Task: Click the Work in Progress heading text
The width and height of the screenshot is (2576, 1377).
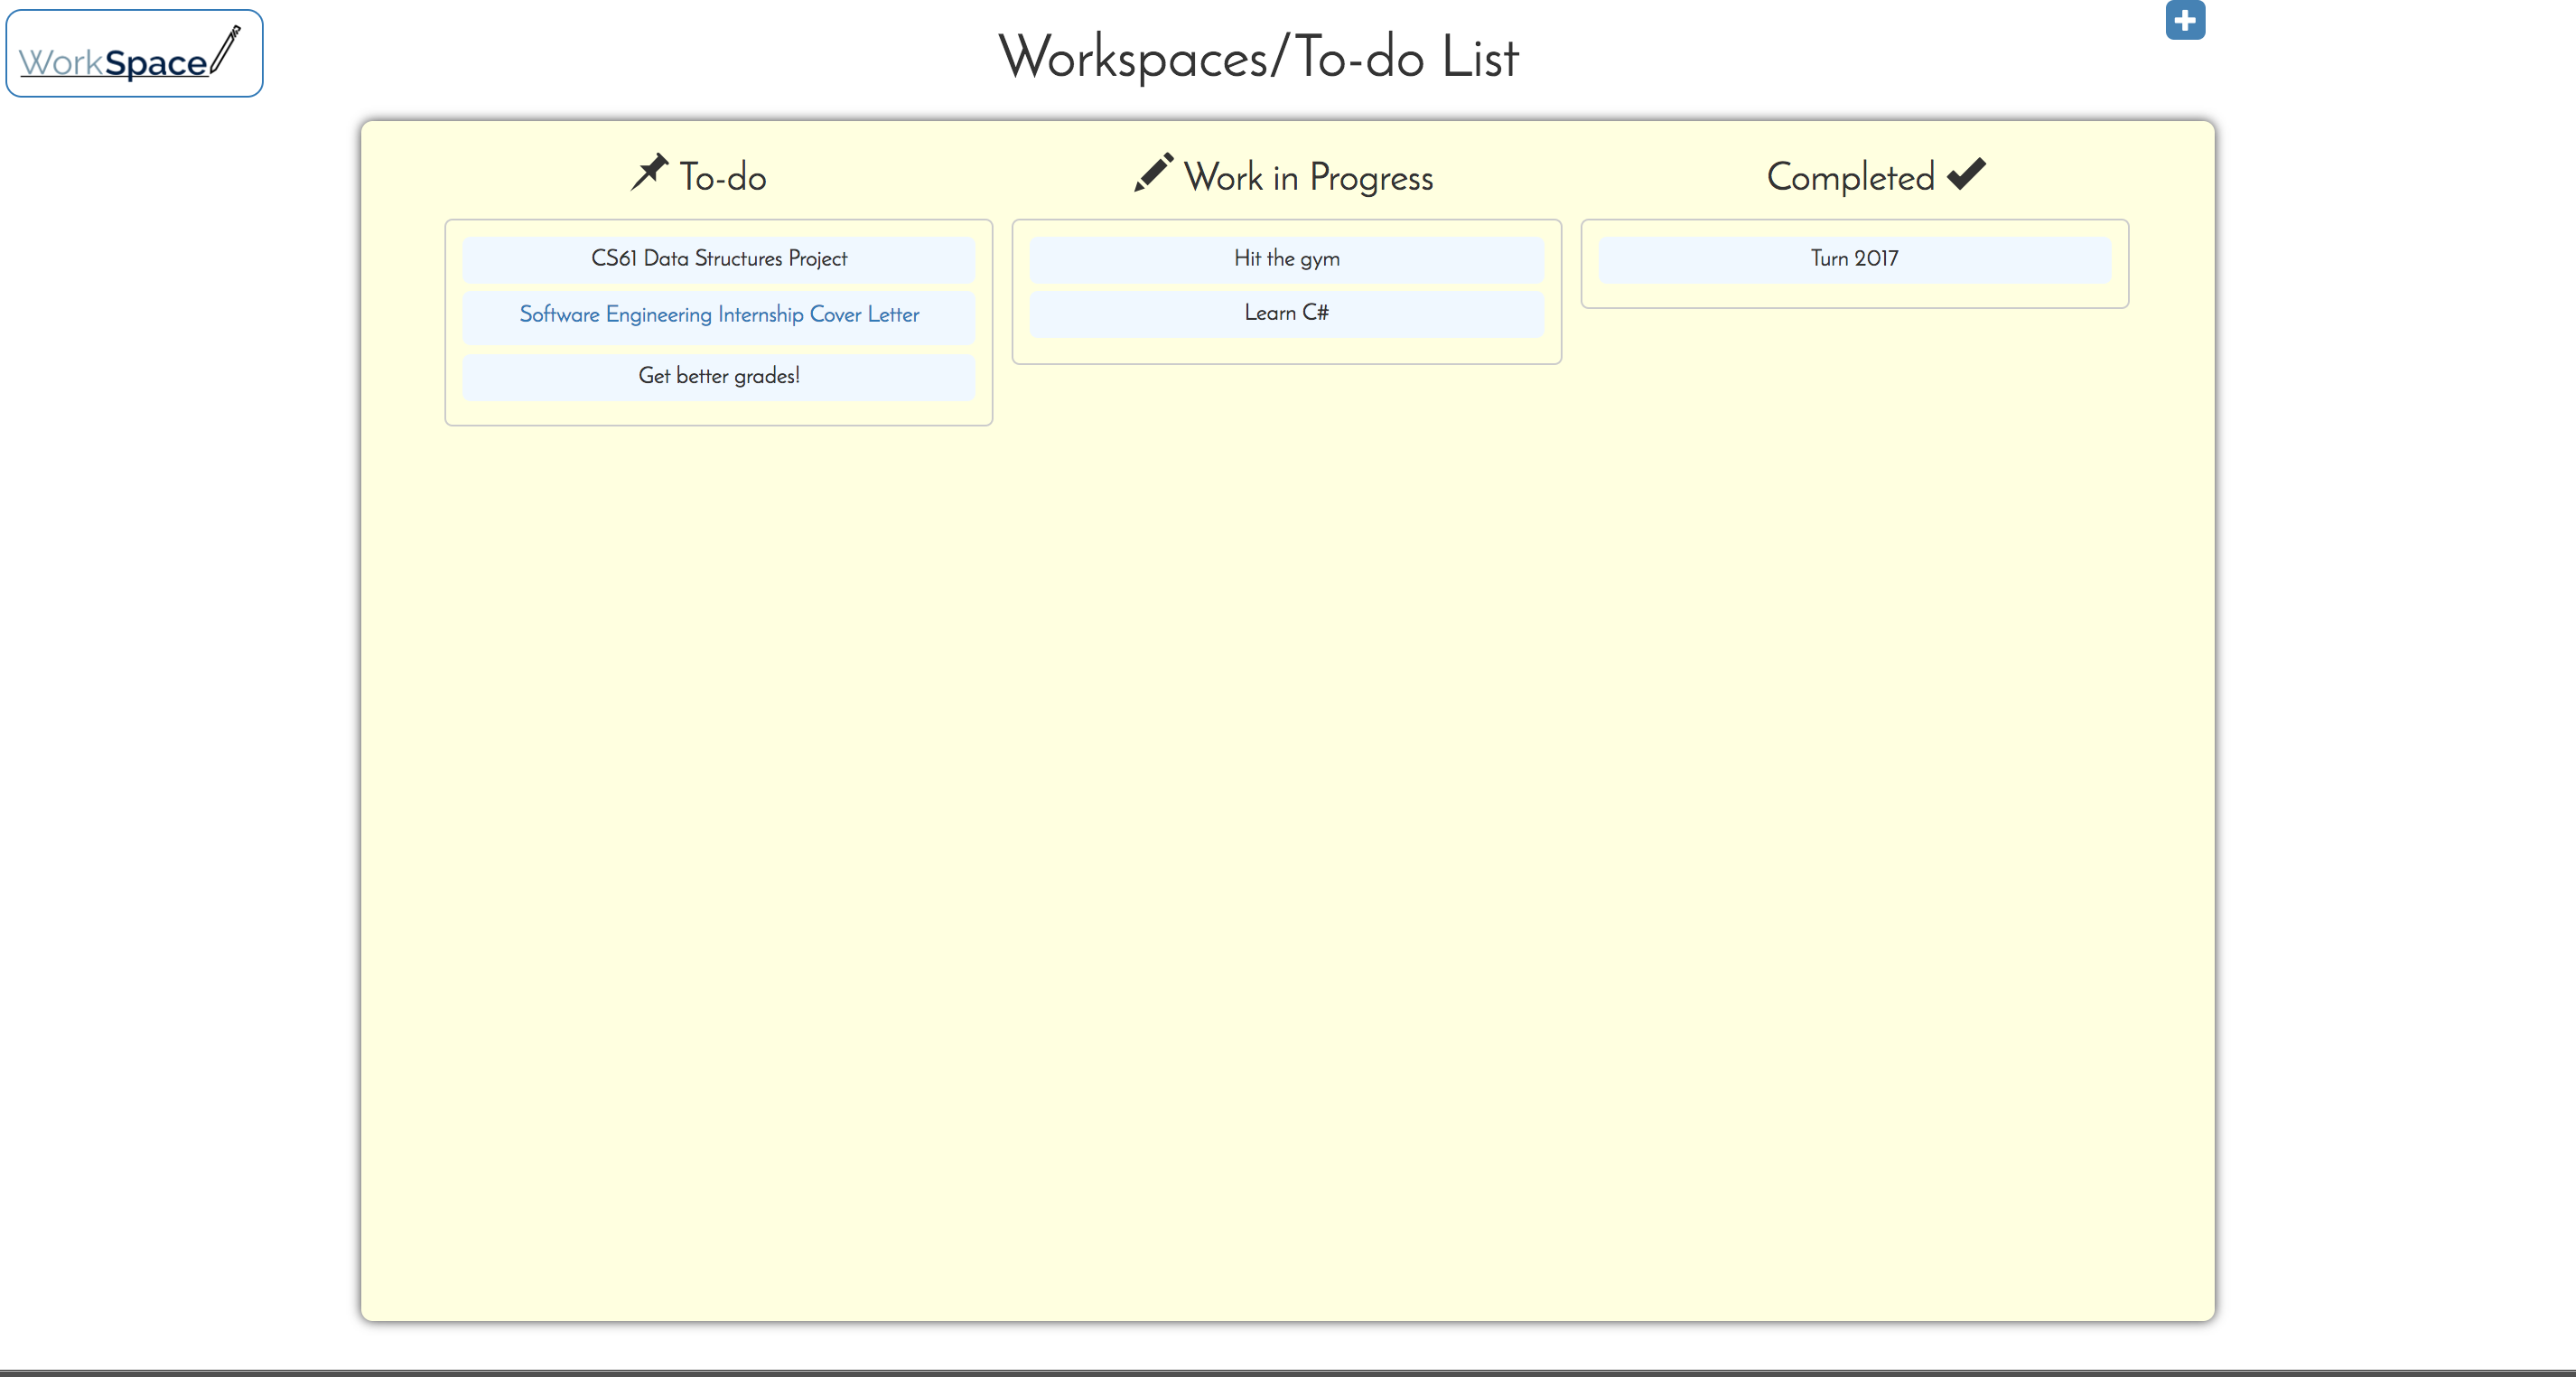Action: [1308, 177]
